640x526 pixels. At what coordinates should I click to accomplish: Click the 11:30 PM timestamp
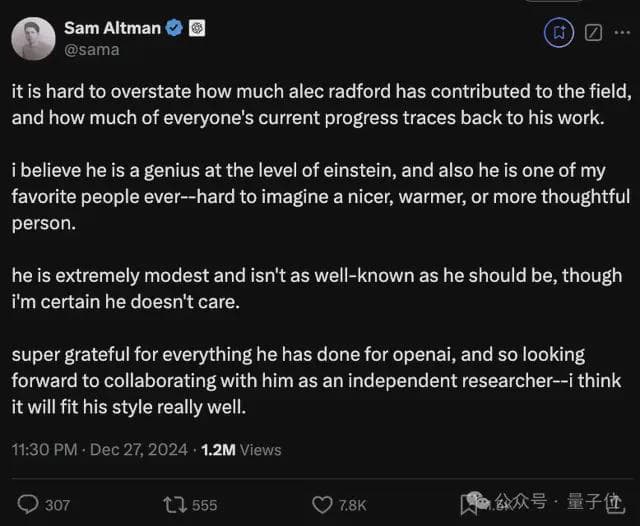(x=43, y=450)
